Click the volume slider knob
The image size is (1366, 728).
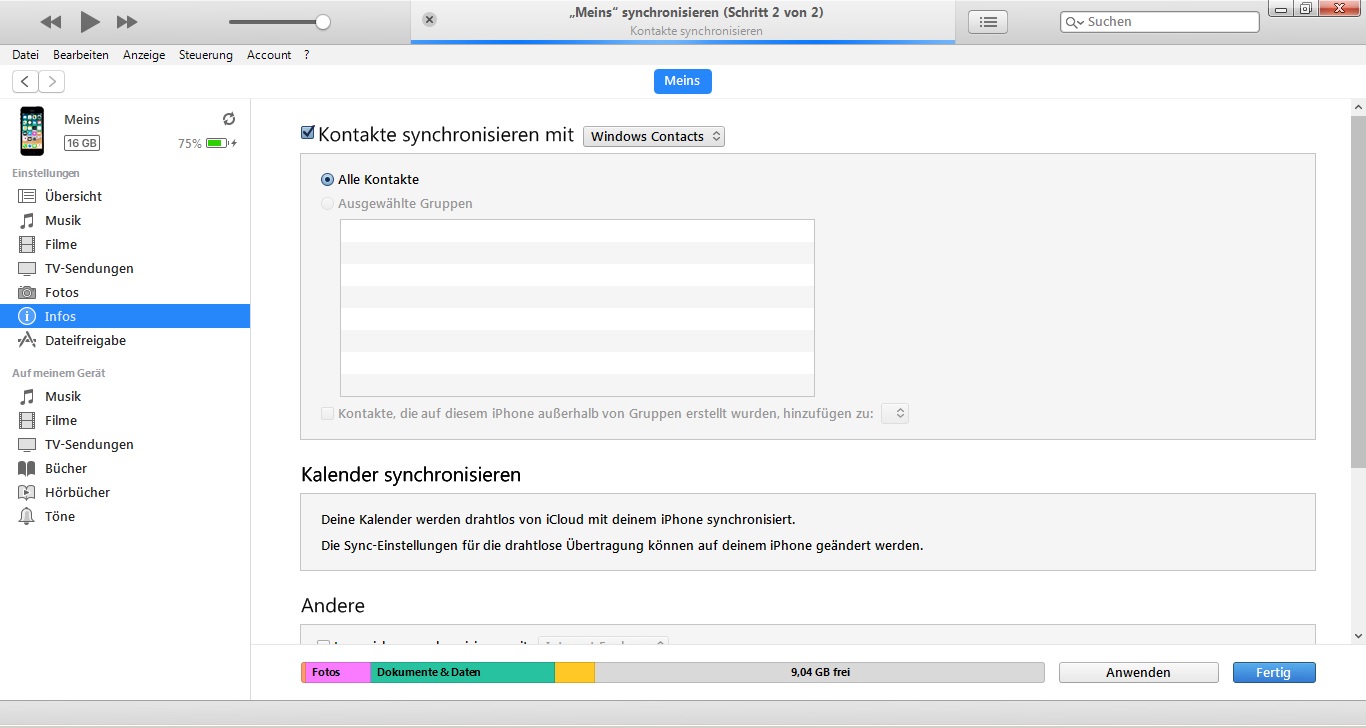[322, 22]
